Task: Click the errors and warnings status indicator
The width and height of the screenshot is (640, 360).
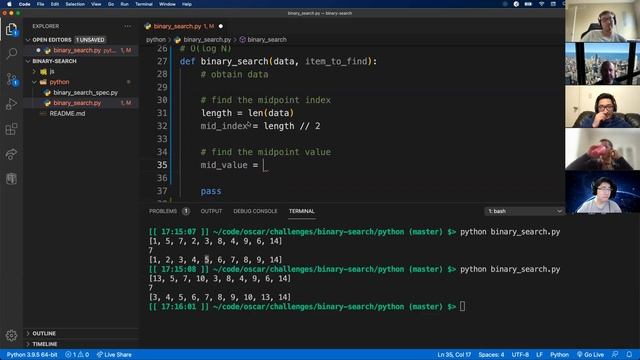Action: [77, 355]
